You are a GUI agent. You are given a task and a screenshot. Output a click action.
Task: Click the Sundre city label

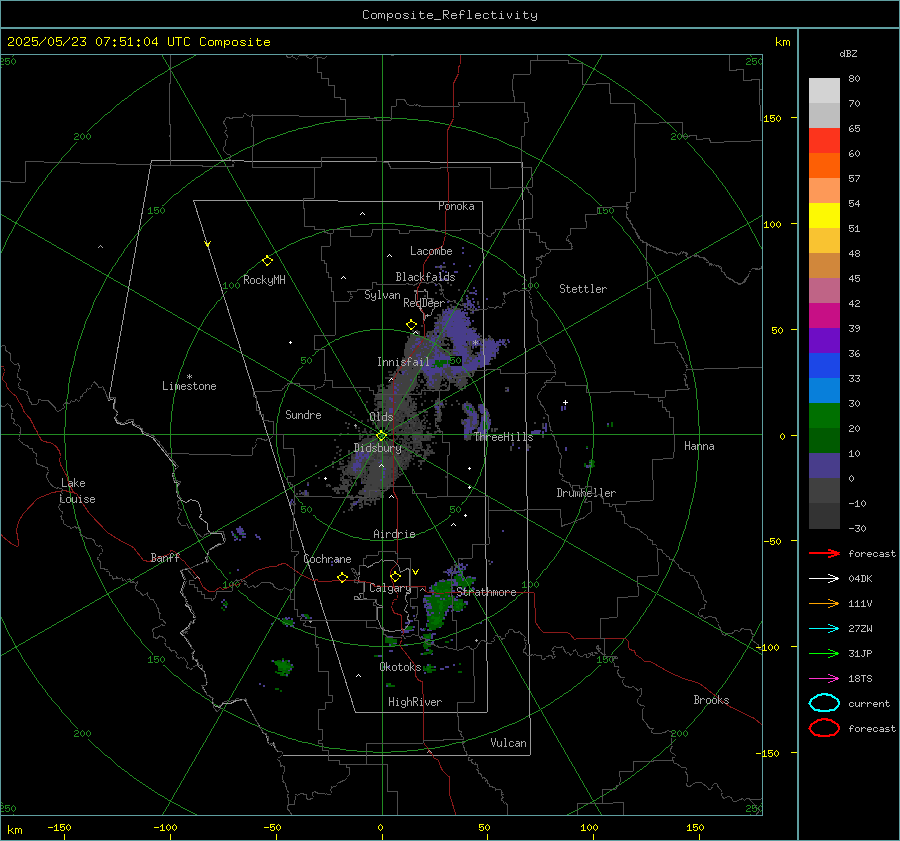[303, 414]
